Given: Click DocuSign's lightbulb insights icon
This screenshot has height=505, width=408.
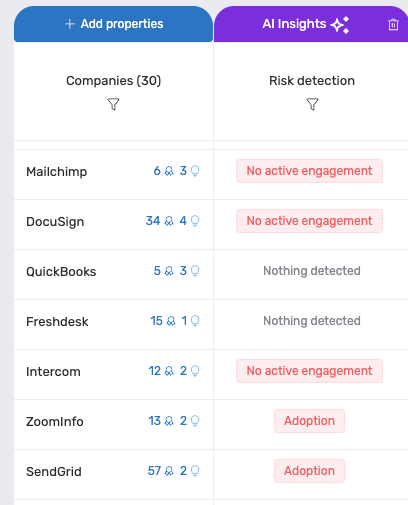Looking at the screenshot, I should point(195,221).
